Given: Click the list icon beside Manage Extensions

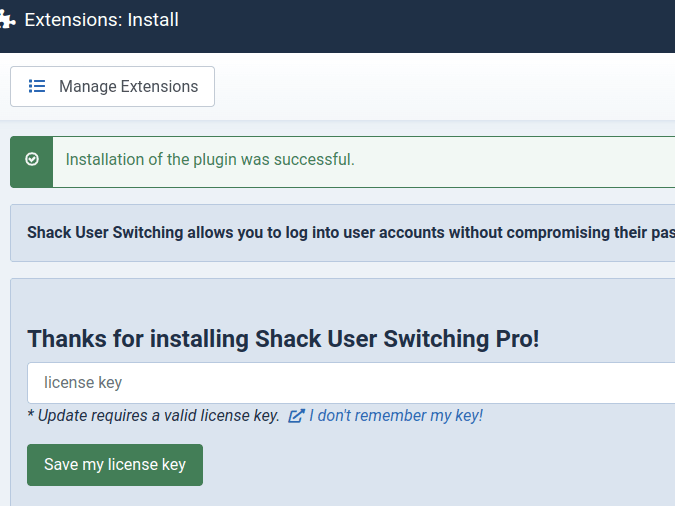Looking at the screenshot, I should tap(37, 86).
